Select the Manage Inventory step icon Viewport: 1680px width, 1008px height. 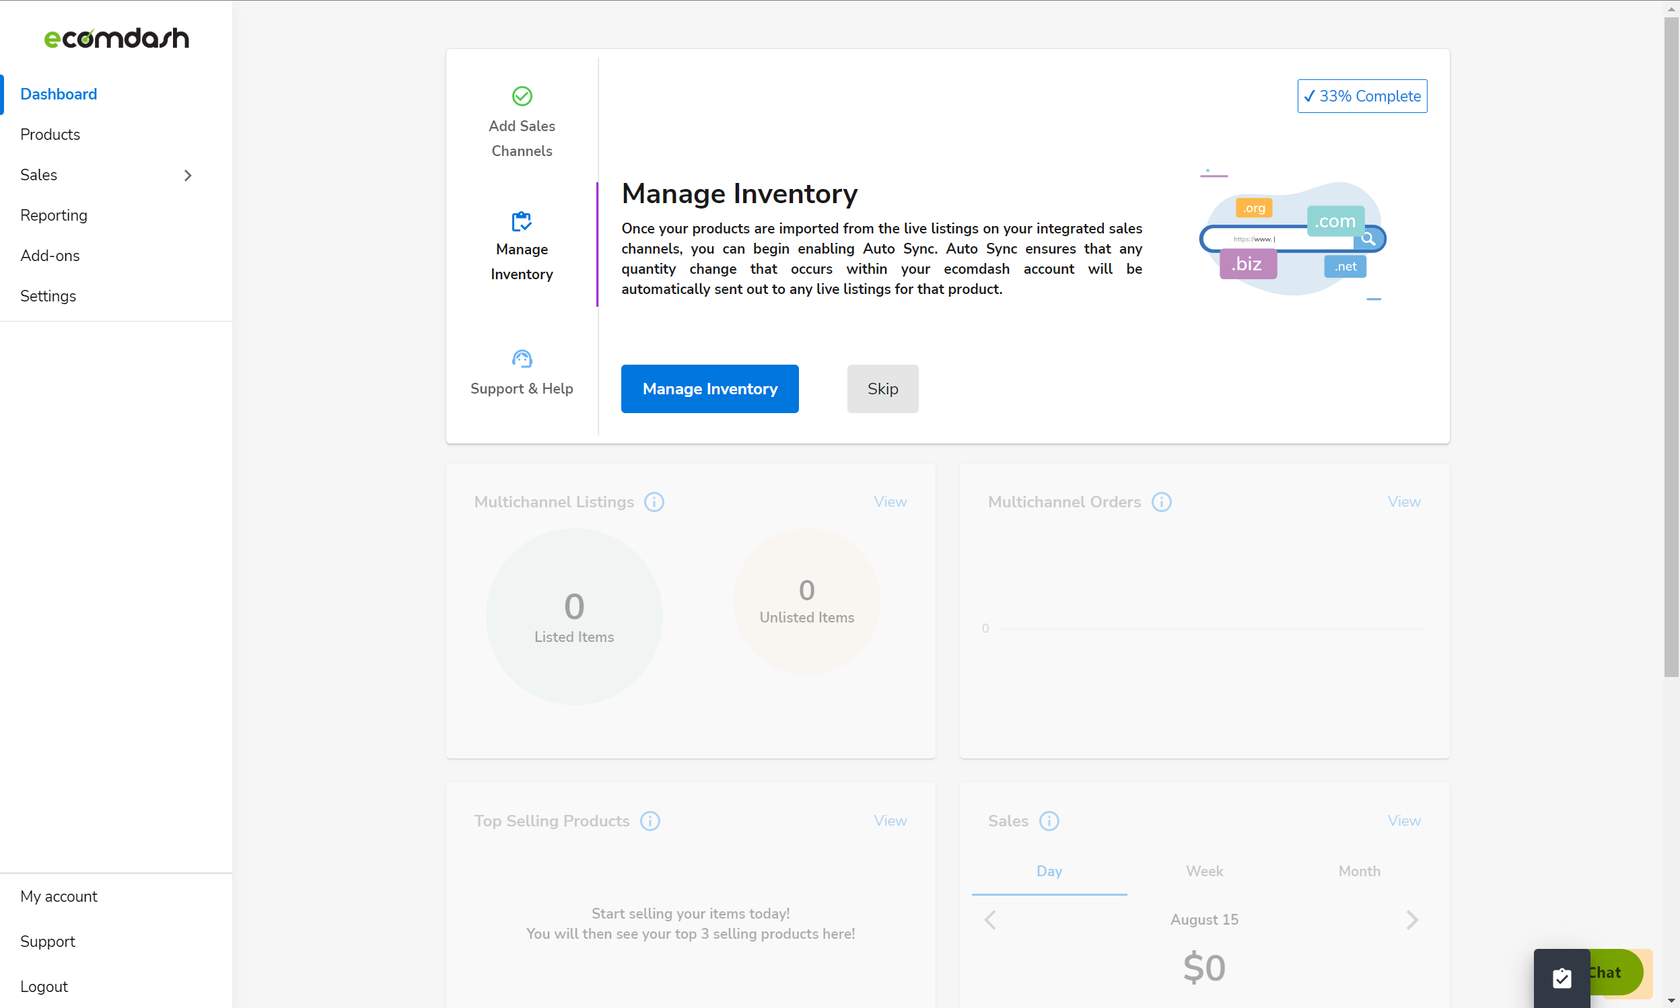(521, 221)
